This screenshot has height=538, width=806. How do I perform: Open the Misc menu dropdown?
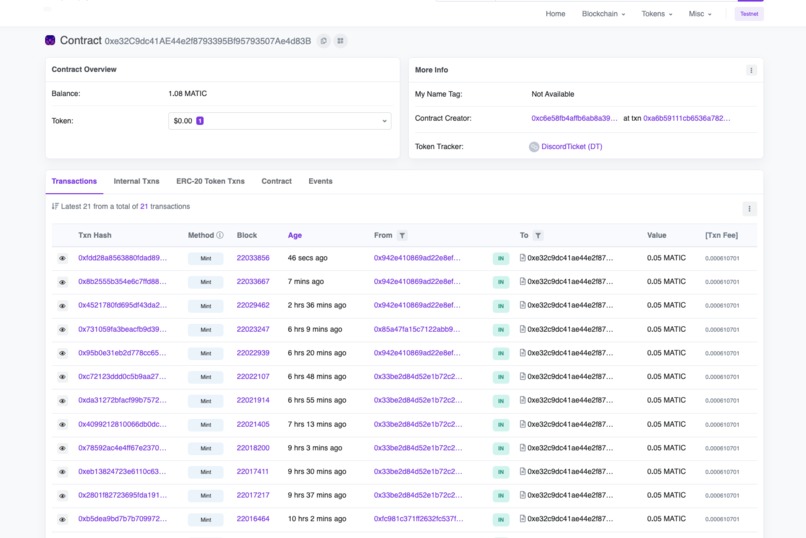(700, 14)
